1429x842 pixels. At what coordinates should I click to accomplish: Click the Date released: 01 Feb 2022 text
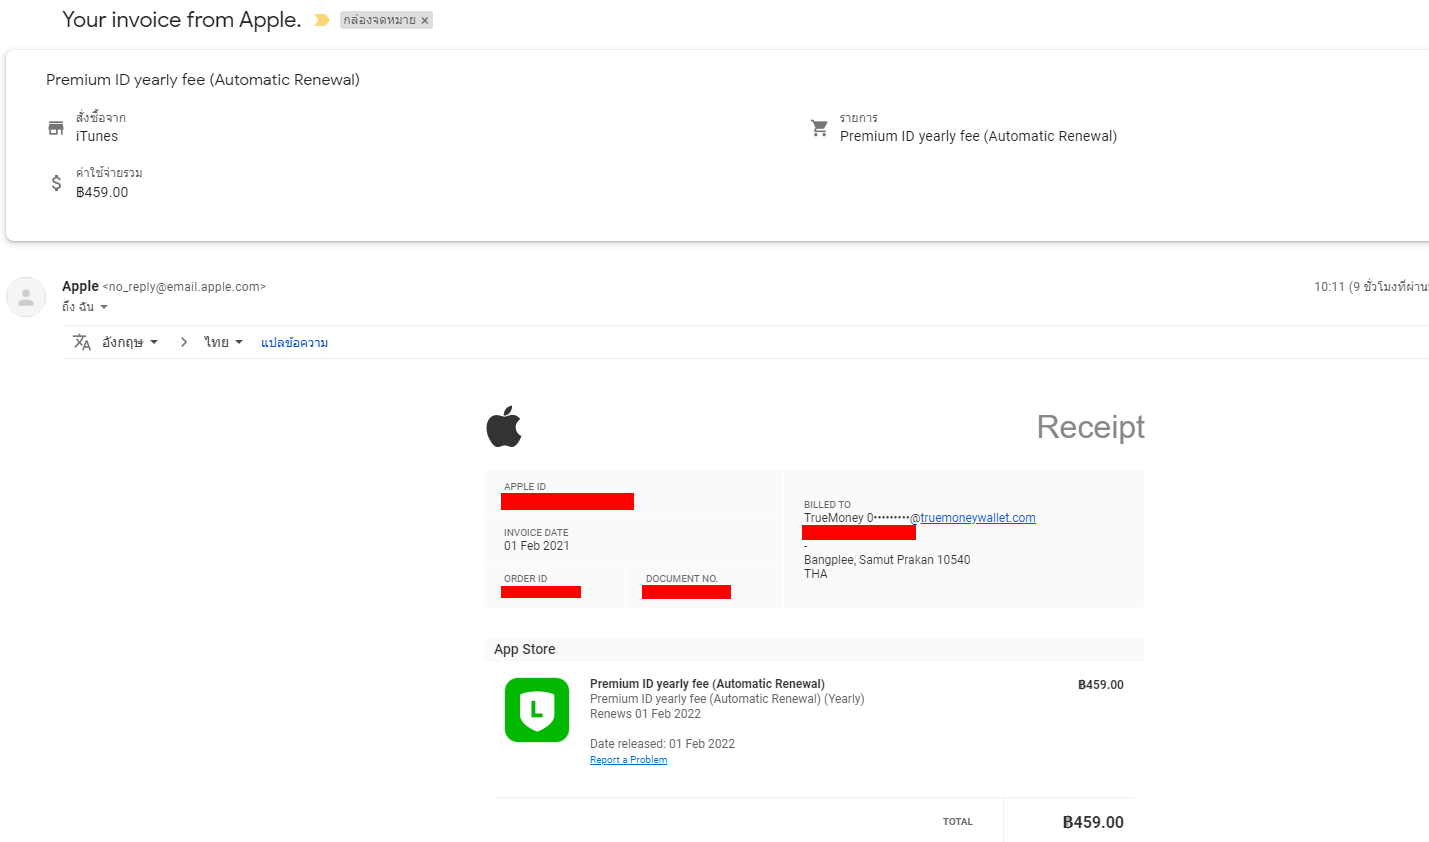point(662,744)
